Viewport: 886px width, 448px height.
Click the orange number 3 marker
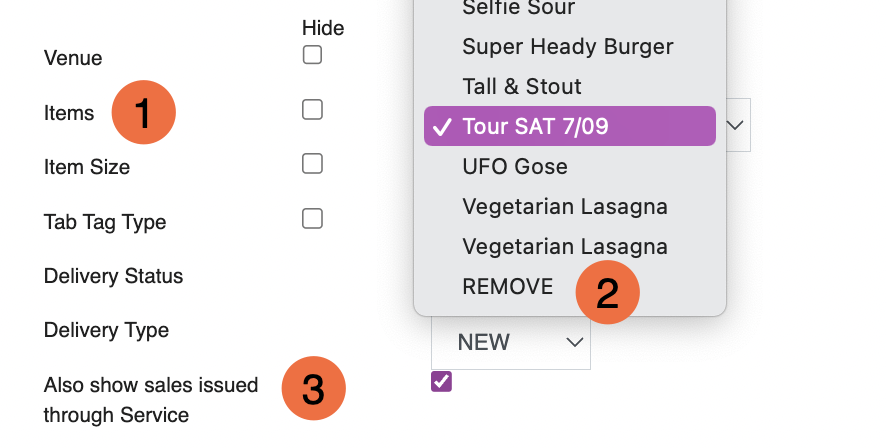click(x=314, y=388)
